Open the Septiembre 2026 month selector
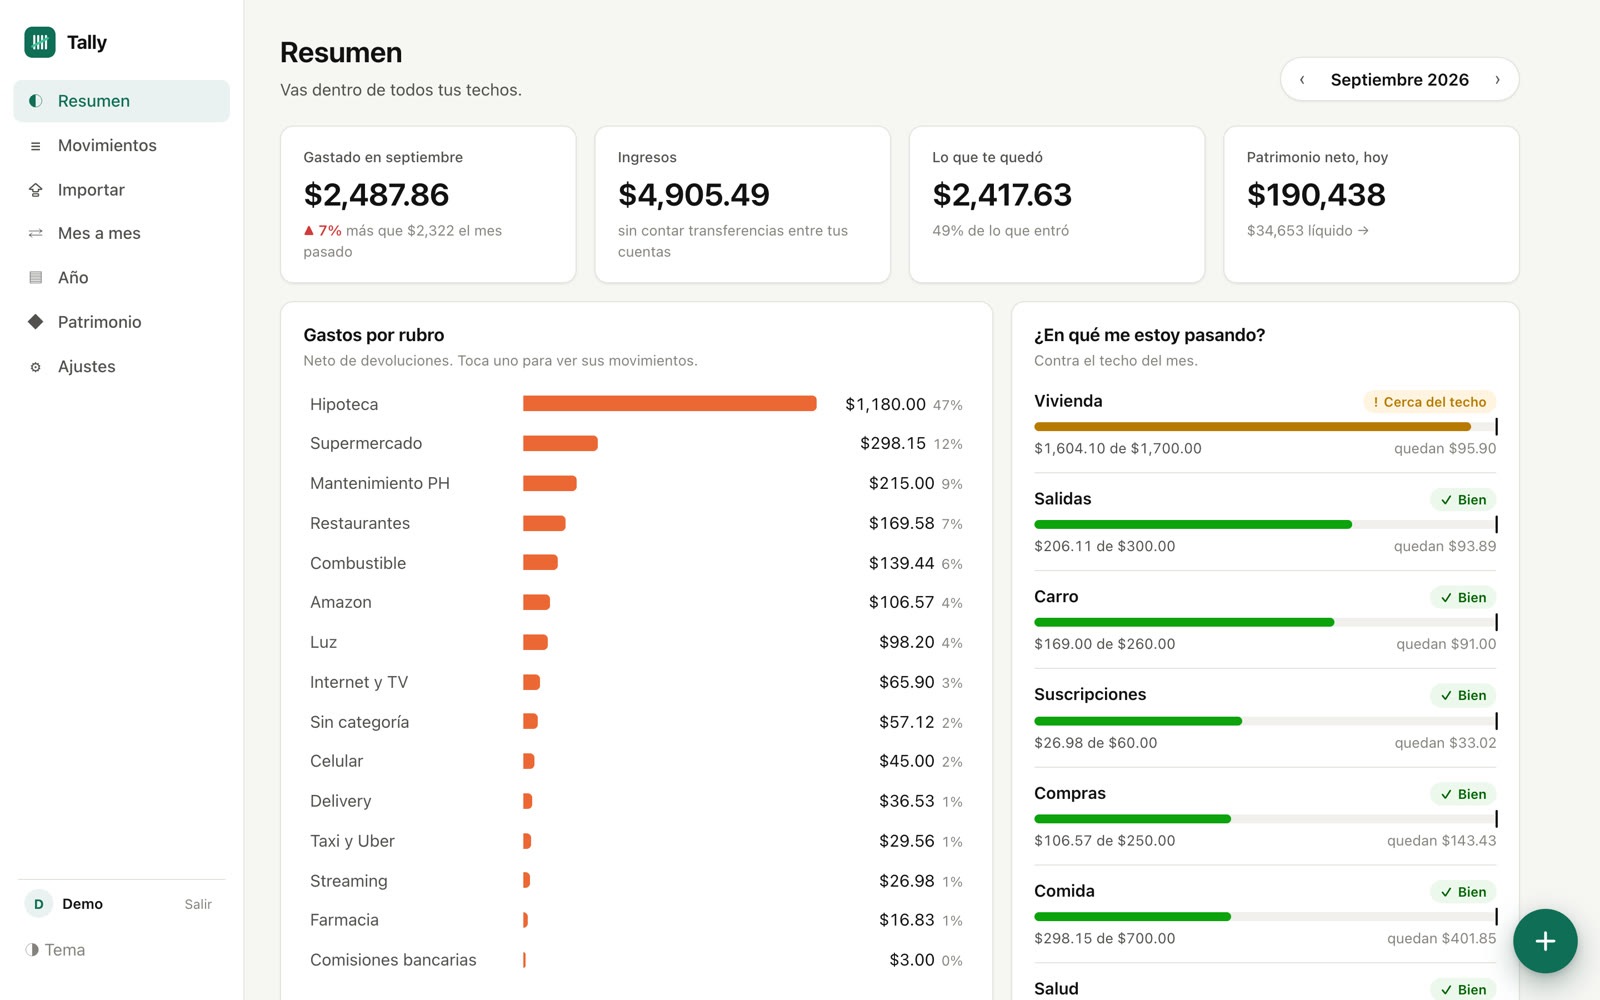1600x1000 pixels. (1399, 80)
